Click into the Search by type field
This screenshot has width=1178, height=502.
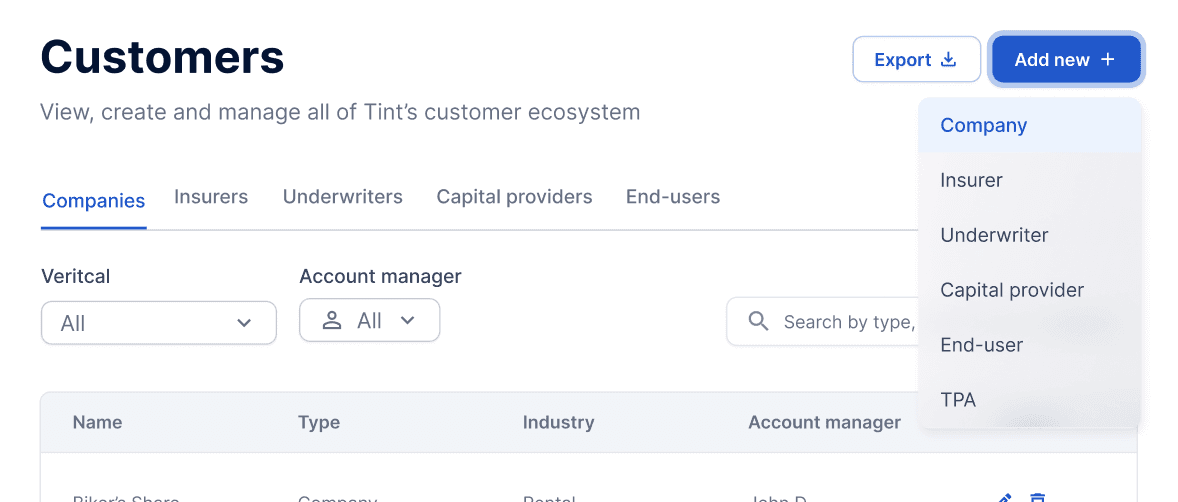point(823,322)
